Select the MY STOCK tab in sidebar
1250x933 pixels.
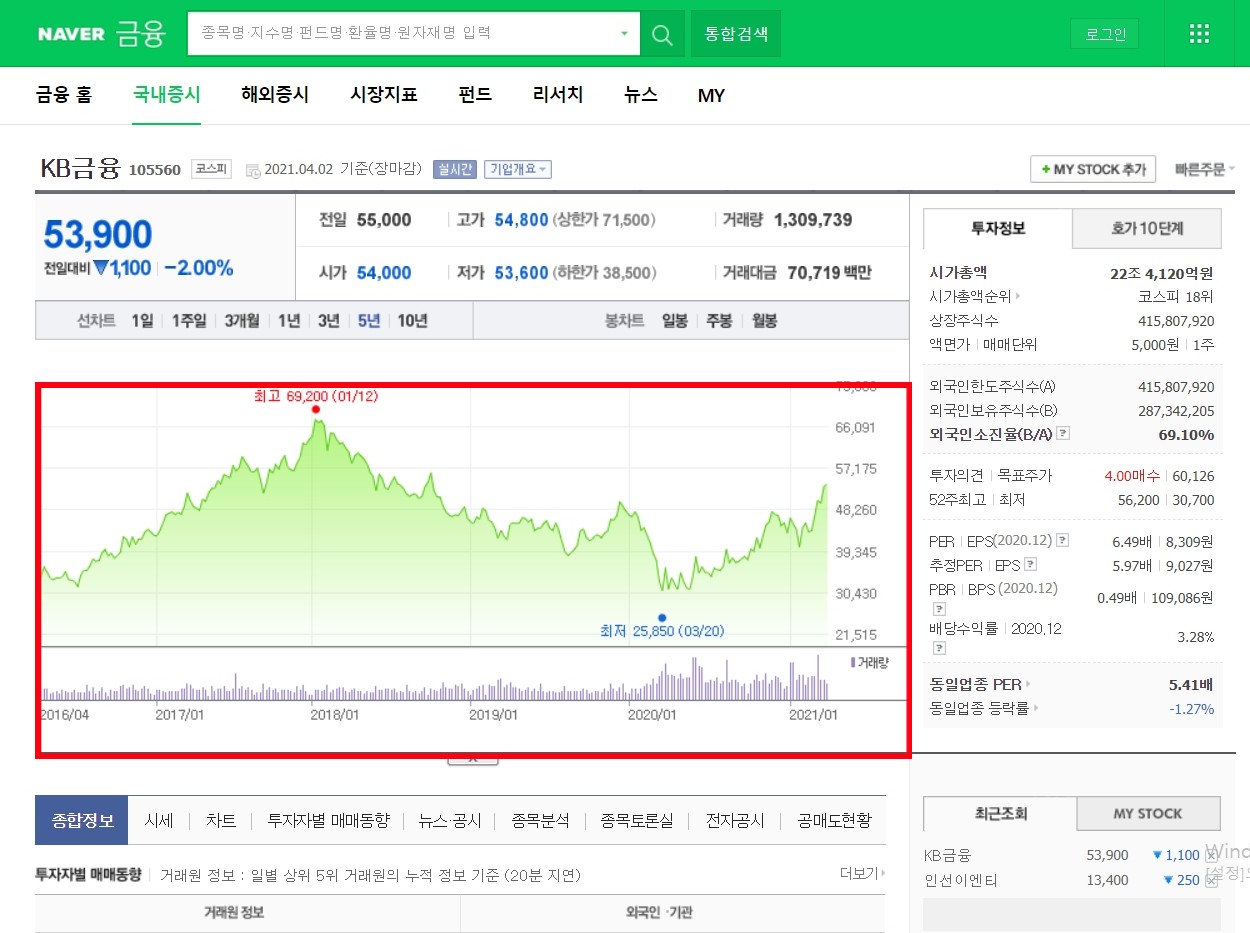pyautogui.click(x=1148, y=813)
